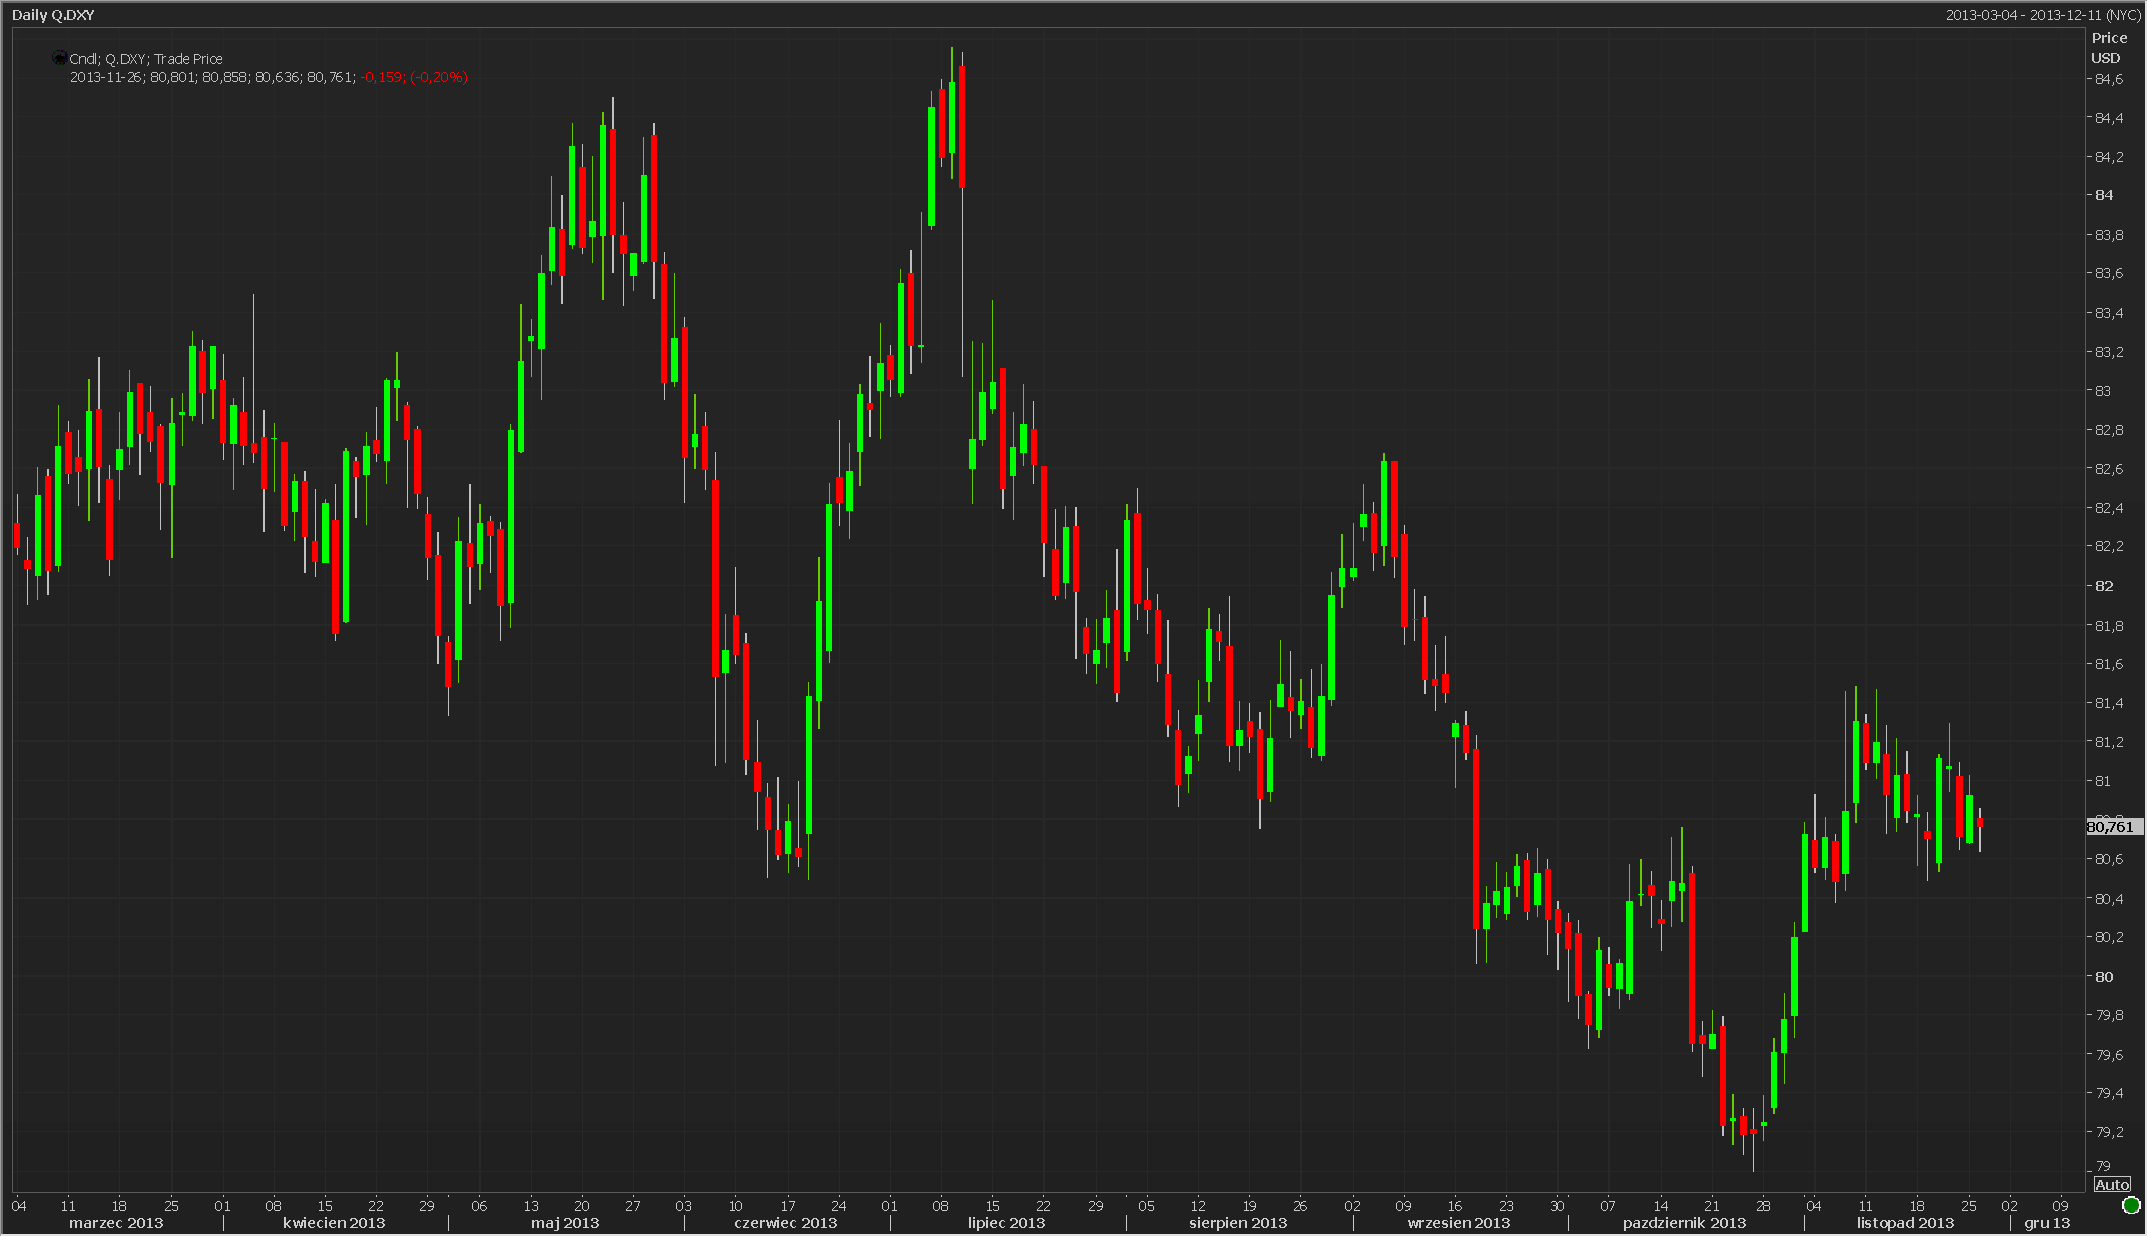Click the candle series icon beside Cndl; Q.DXY
2148x1237 pixels.
[x=60, y=58]
